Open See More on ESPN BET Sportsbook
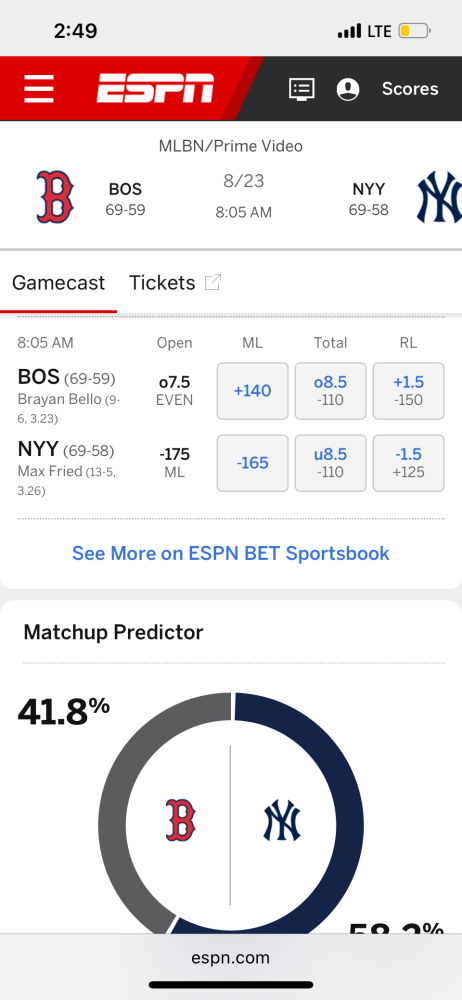Viewport: 462px width, 1000px height. pos(230,553)
